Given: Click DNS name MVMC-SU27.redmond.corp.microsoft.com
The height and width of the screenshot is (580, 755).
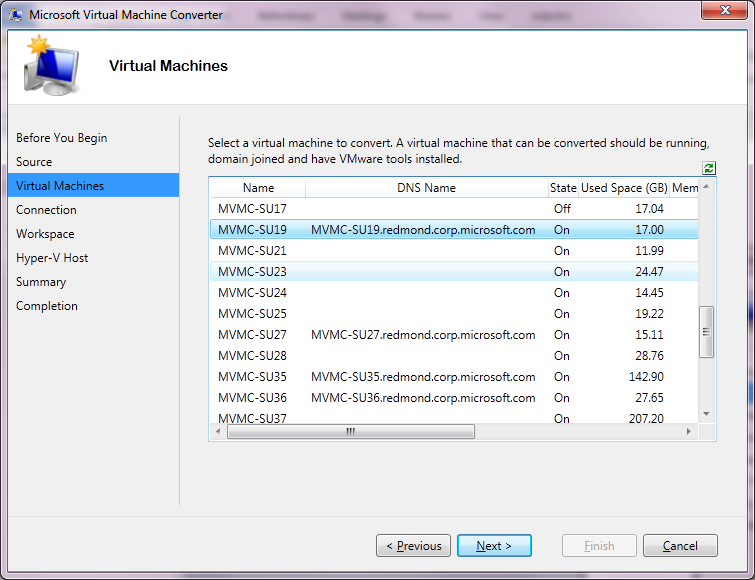Looking at the screenshot, I should [x=423, y=335].
